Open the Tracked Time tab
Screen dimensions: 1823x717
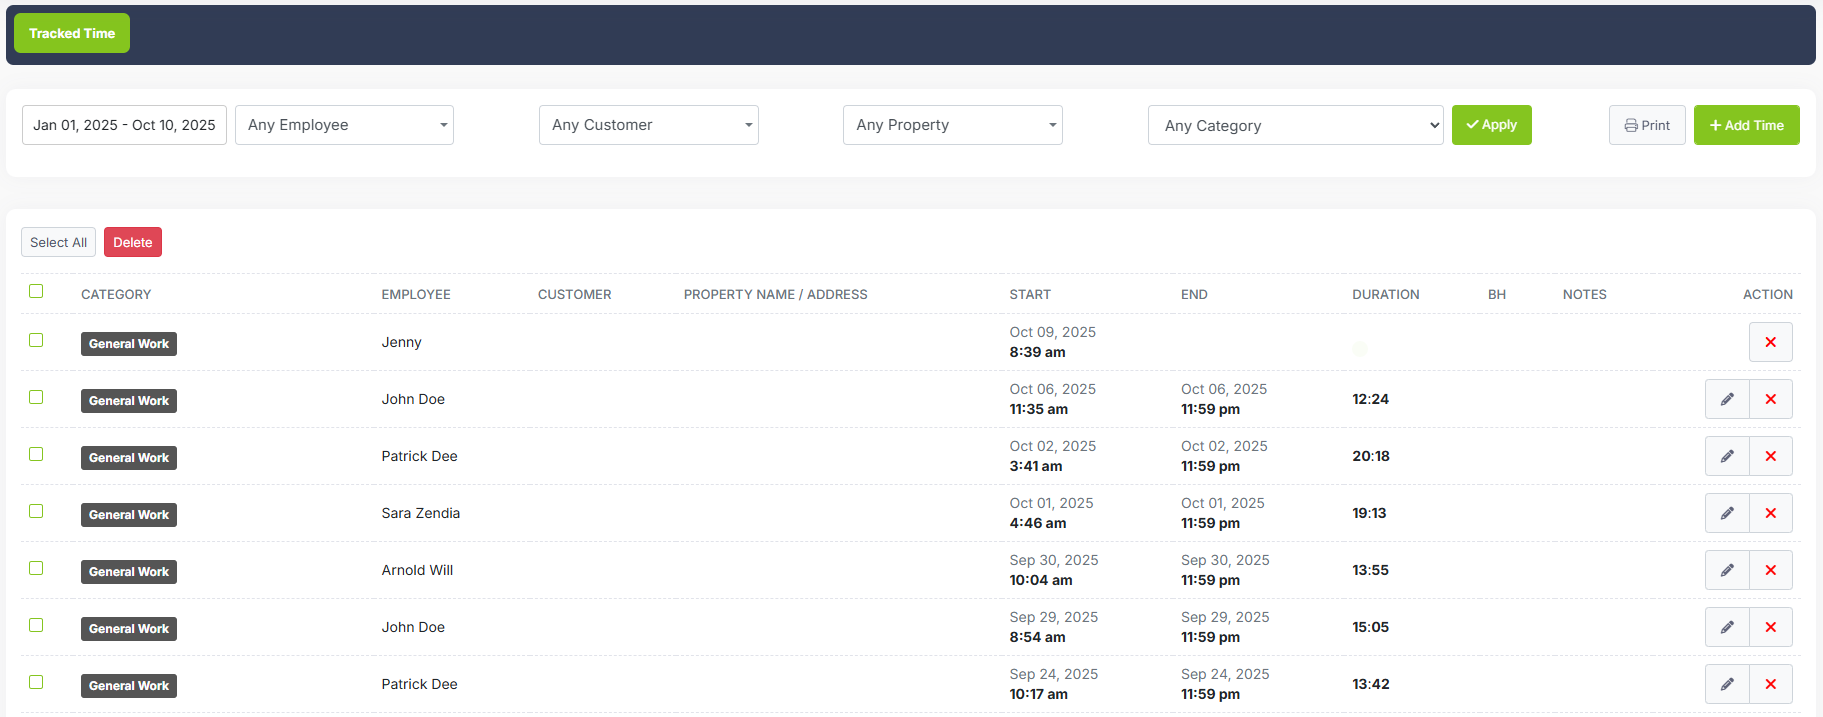point(72,33)
